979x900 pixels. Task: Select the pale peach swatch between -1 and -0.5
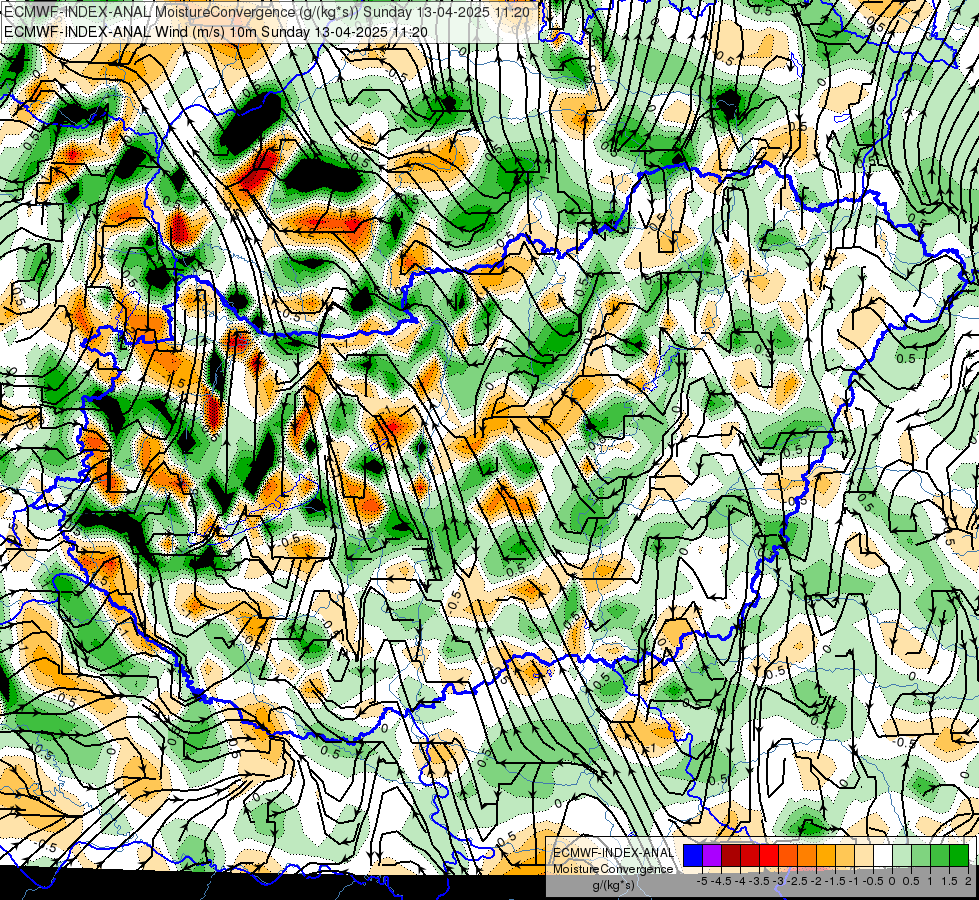point(864,855)
